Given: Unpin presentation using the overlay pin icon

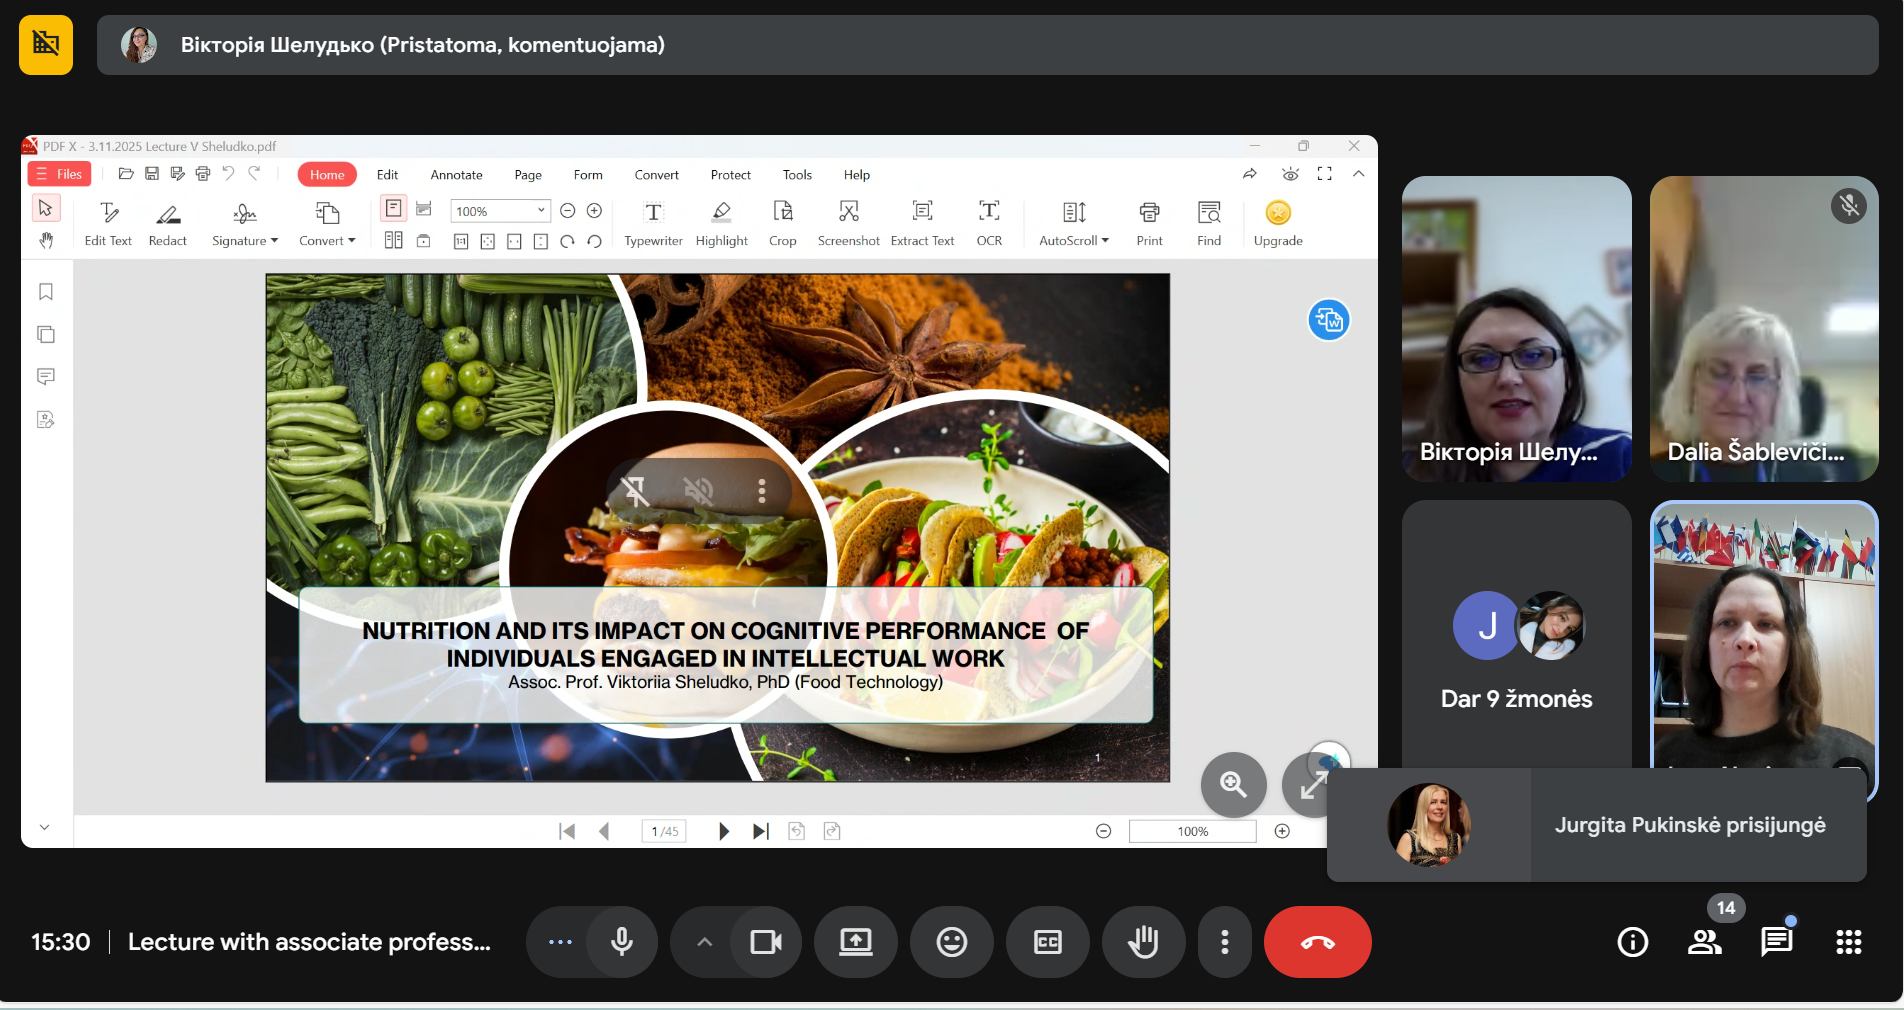Looking at the screenshot, I should pos(636,490).
